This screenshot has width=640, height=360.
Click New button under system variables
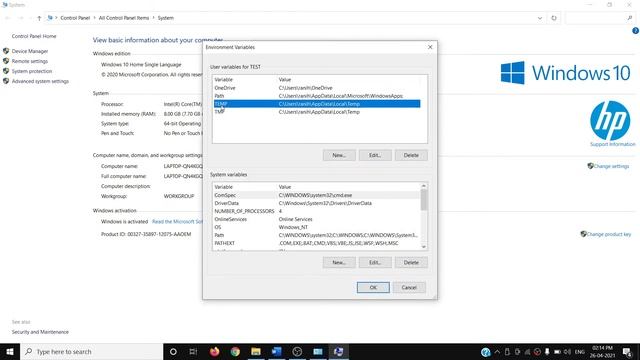click(339, 262)
